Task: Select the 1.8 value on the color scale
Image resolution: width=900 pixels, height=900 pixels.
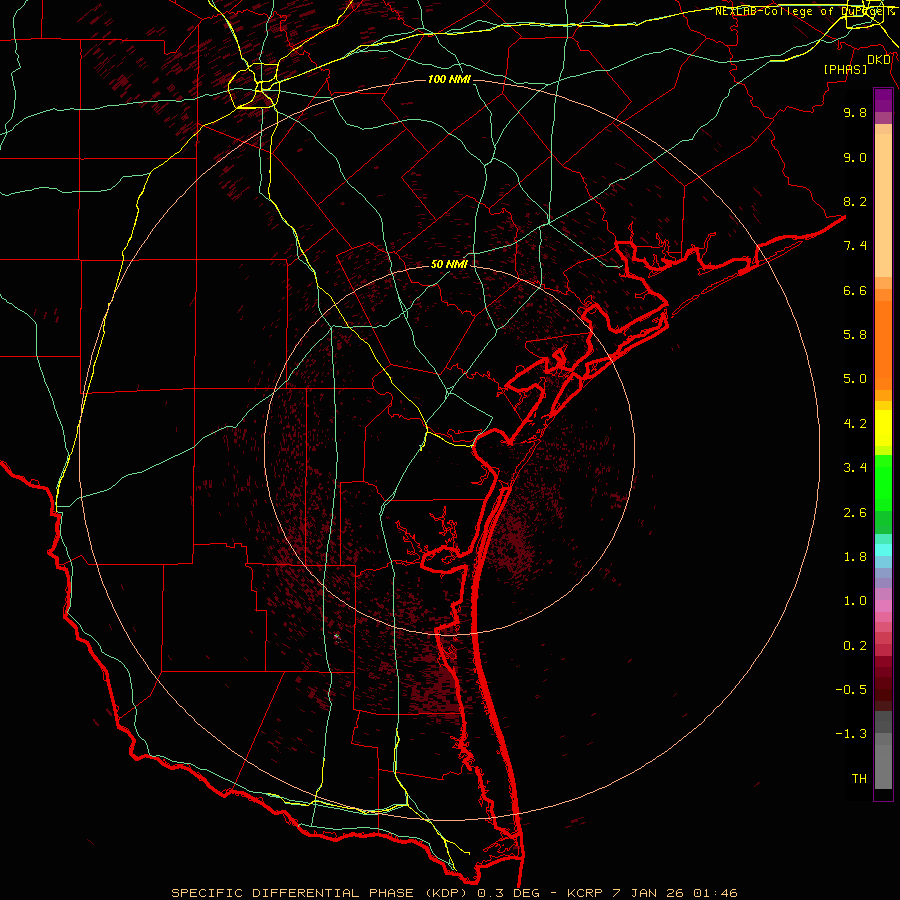Action: point(855,556)
